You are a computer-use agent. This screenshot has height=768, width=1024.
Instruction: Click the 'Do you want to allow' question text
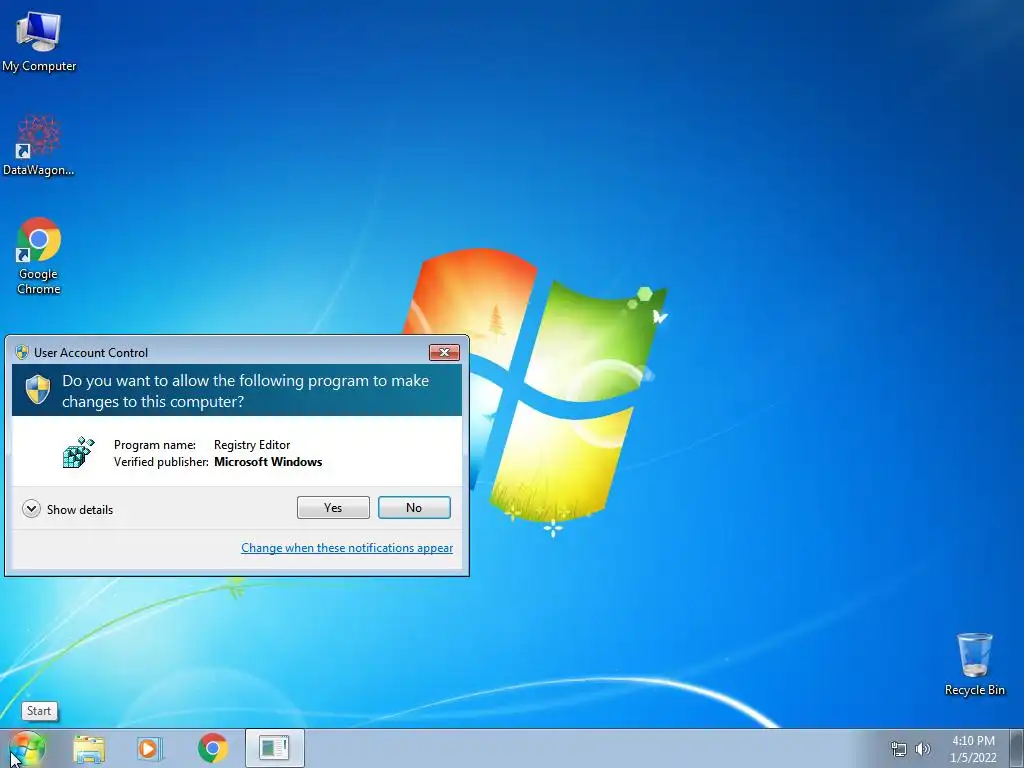tap(246, 391)
